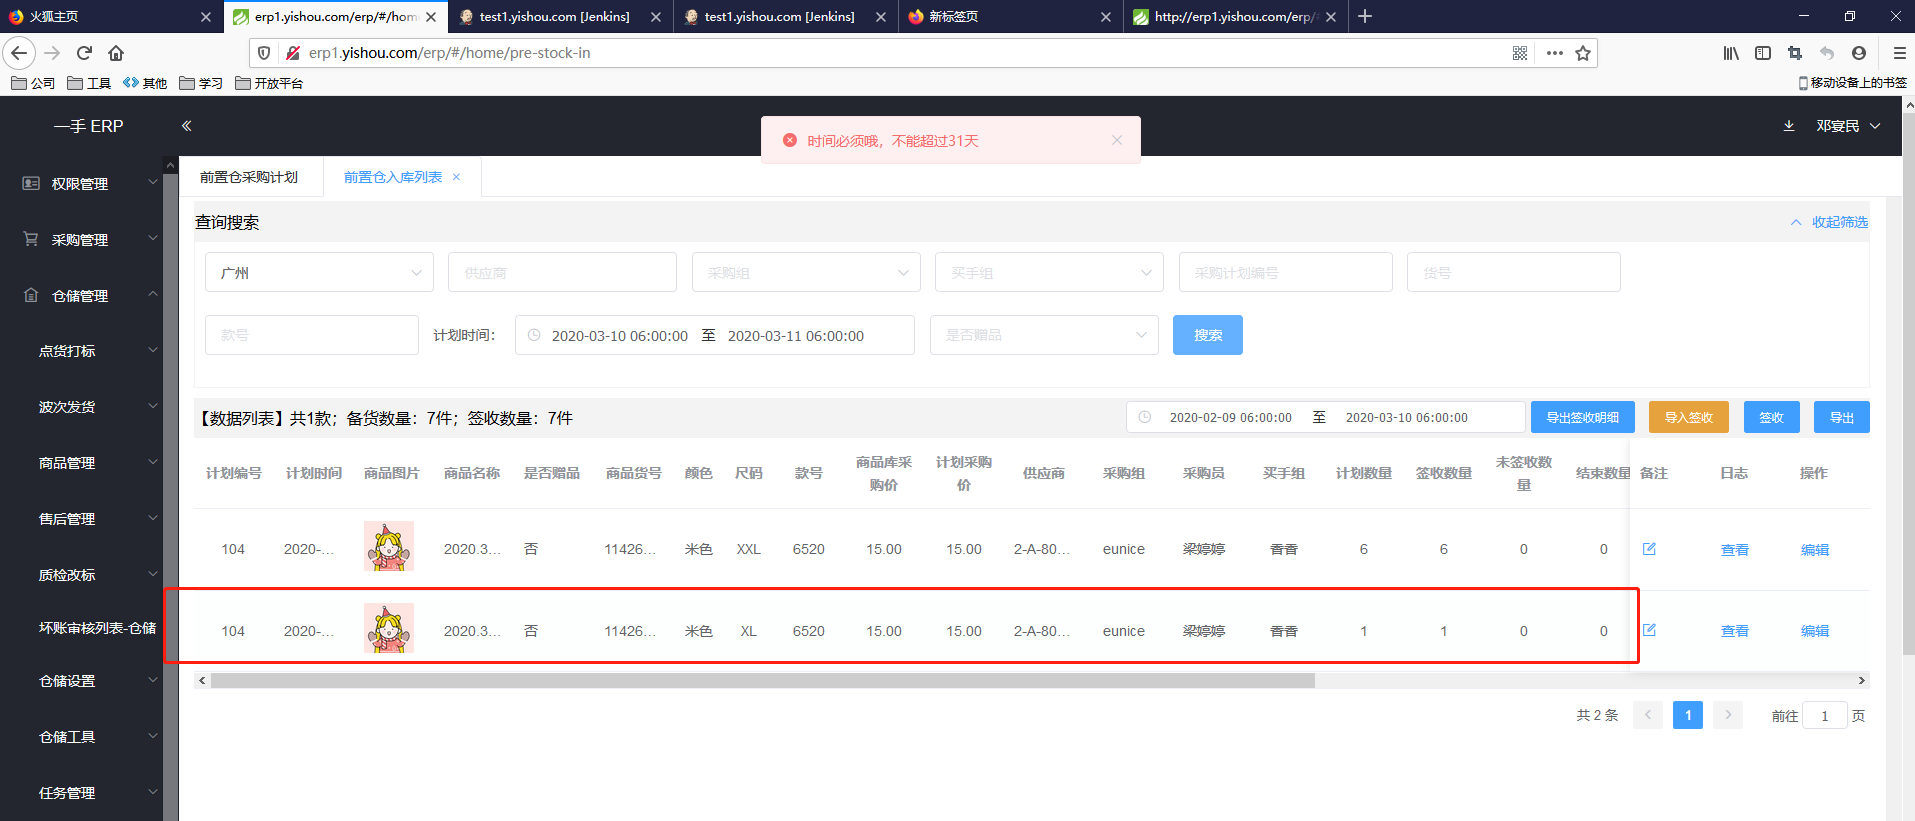Viewport: 1915px width, 821px height.
Task: Click 查看 log link in XXL row
Action: point(1735,549)
